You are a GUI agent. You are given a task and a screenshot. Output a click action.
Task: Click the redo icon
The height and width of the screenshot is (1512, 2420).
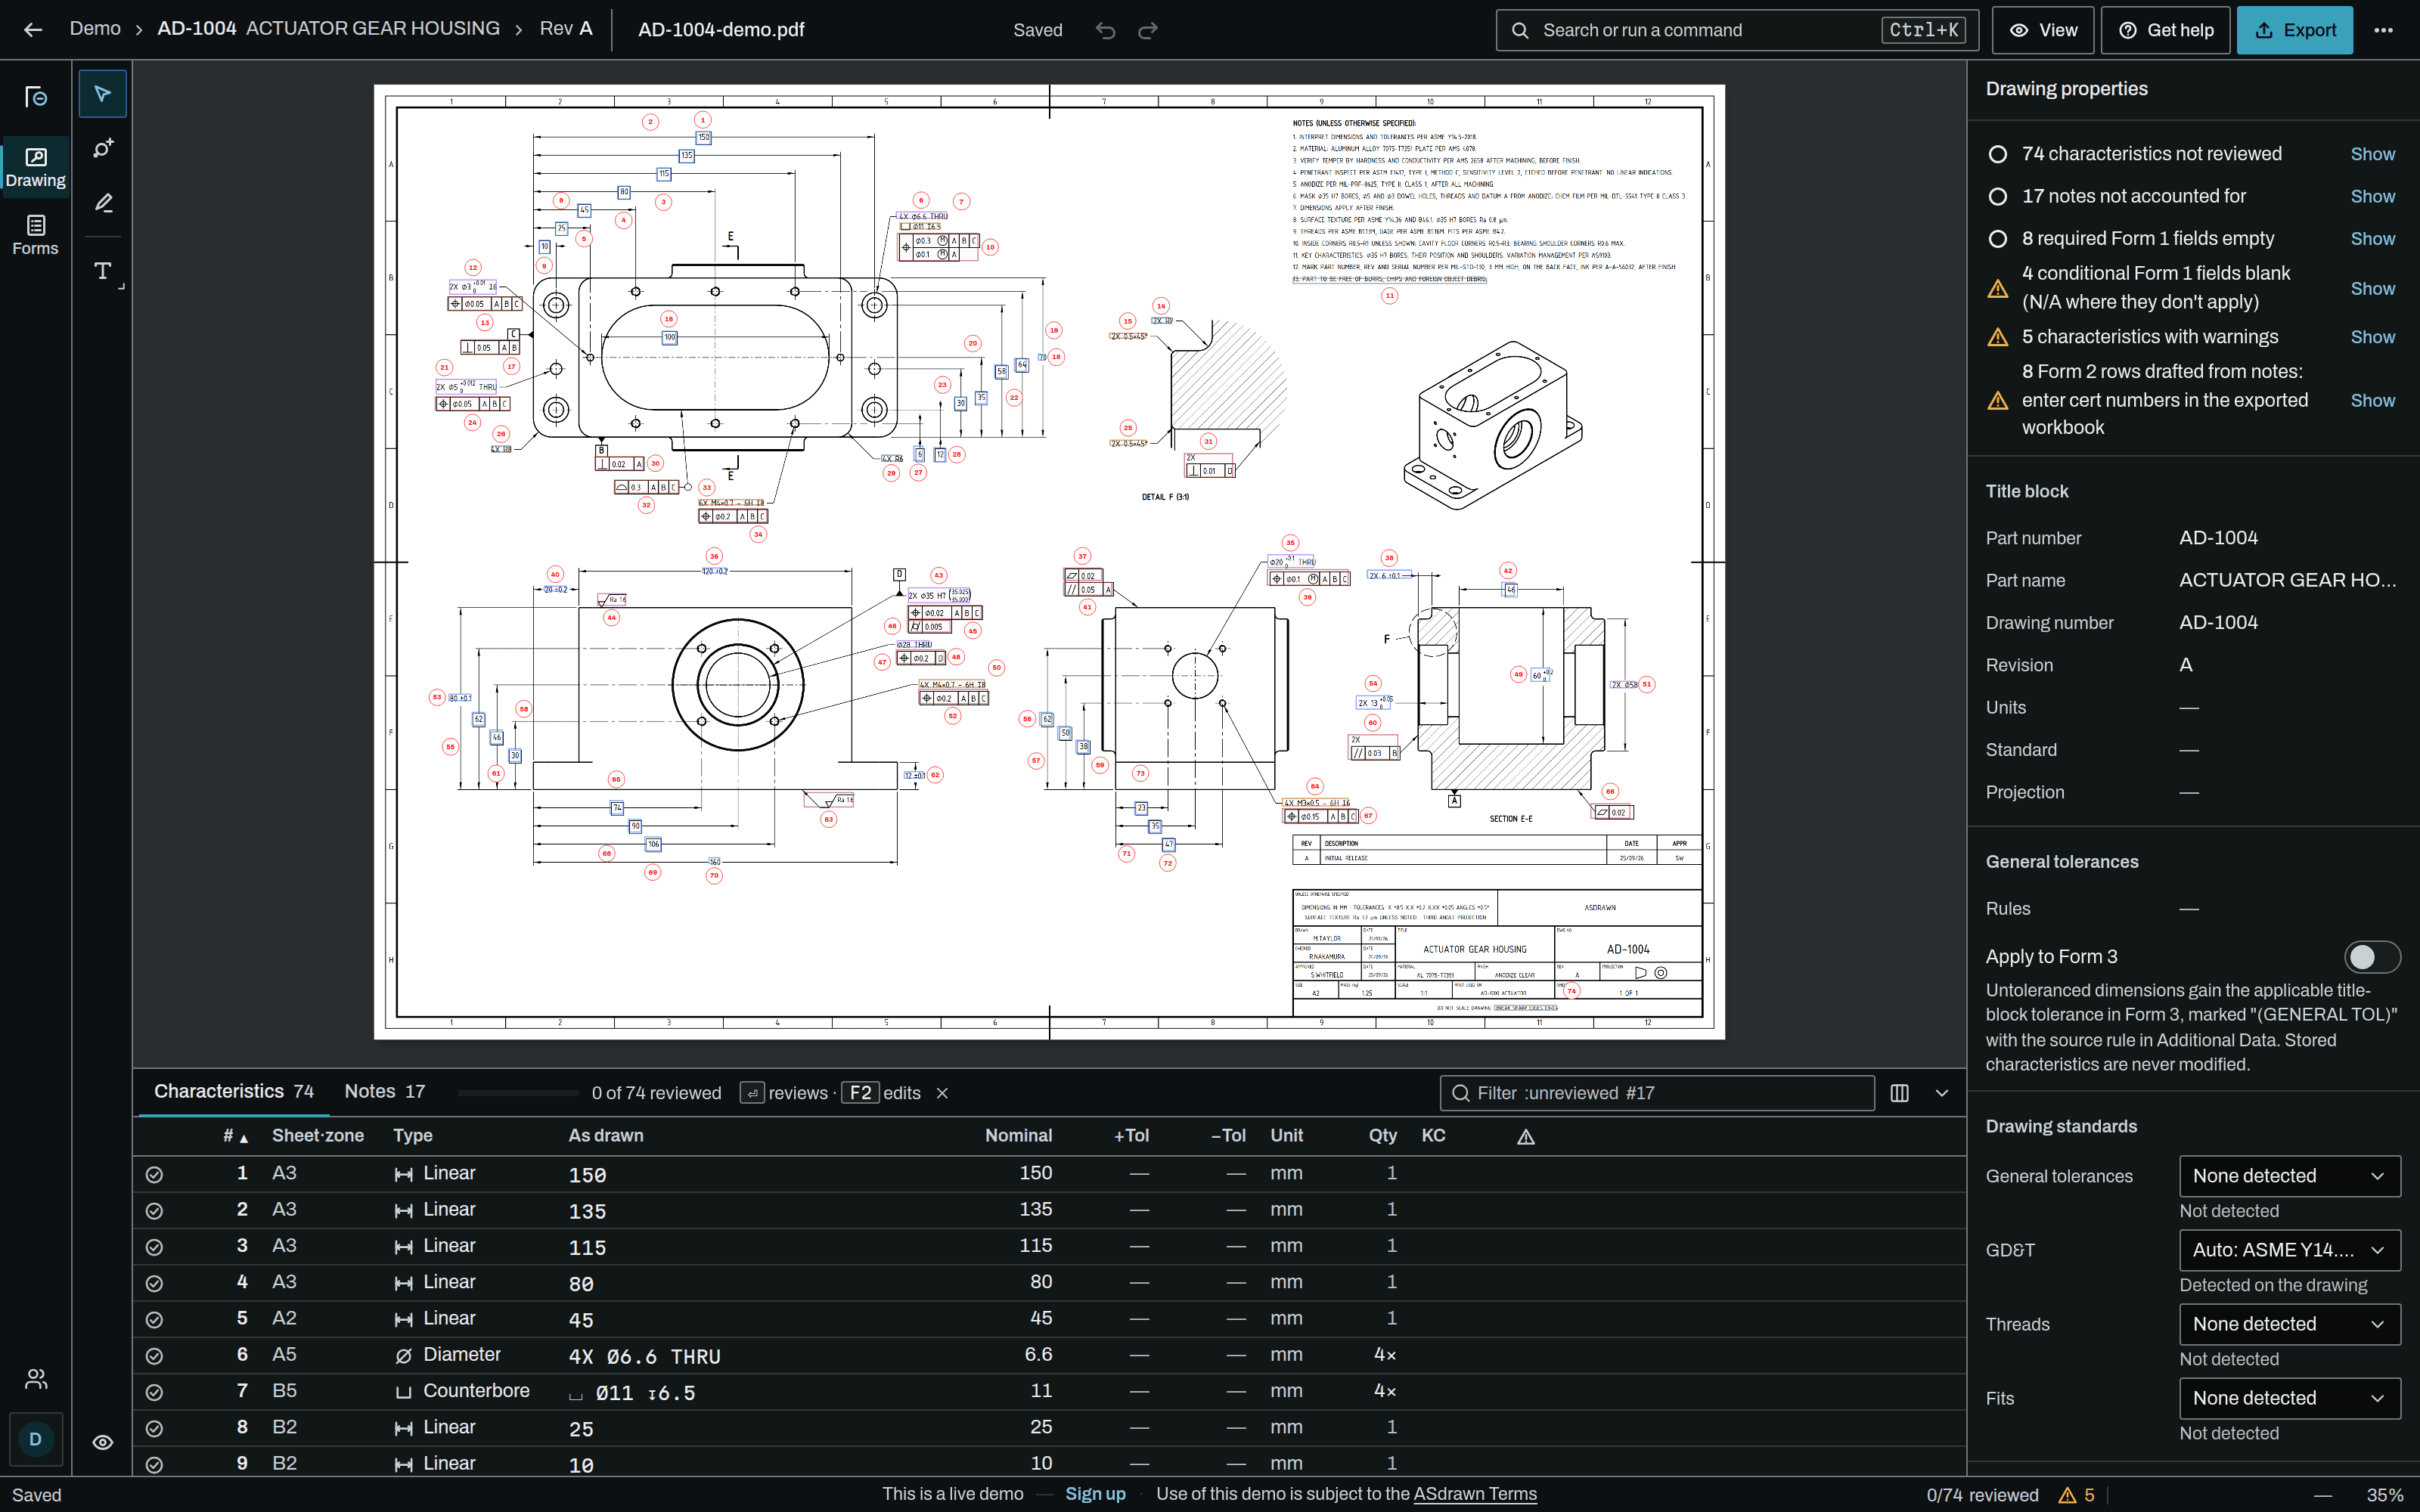1148,30
